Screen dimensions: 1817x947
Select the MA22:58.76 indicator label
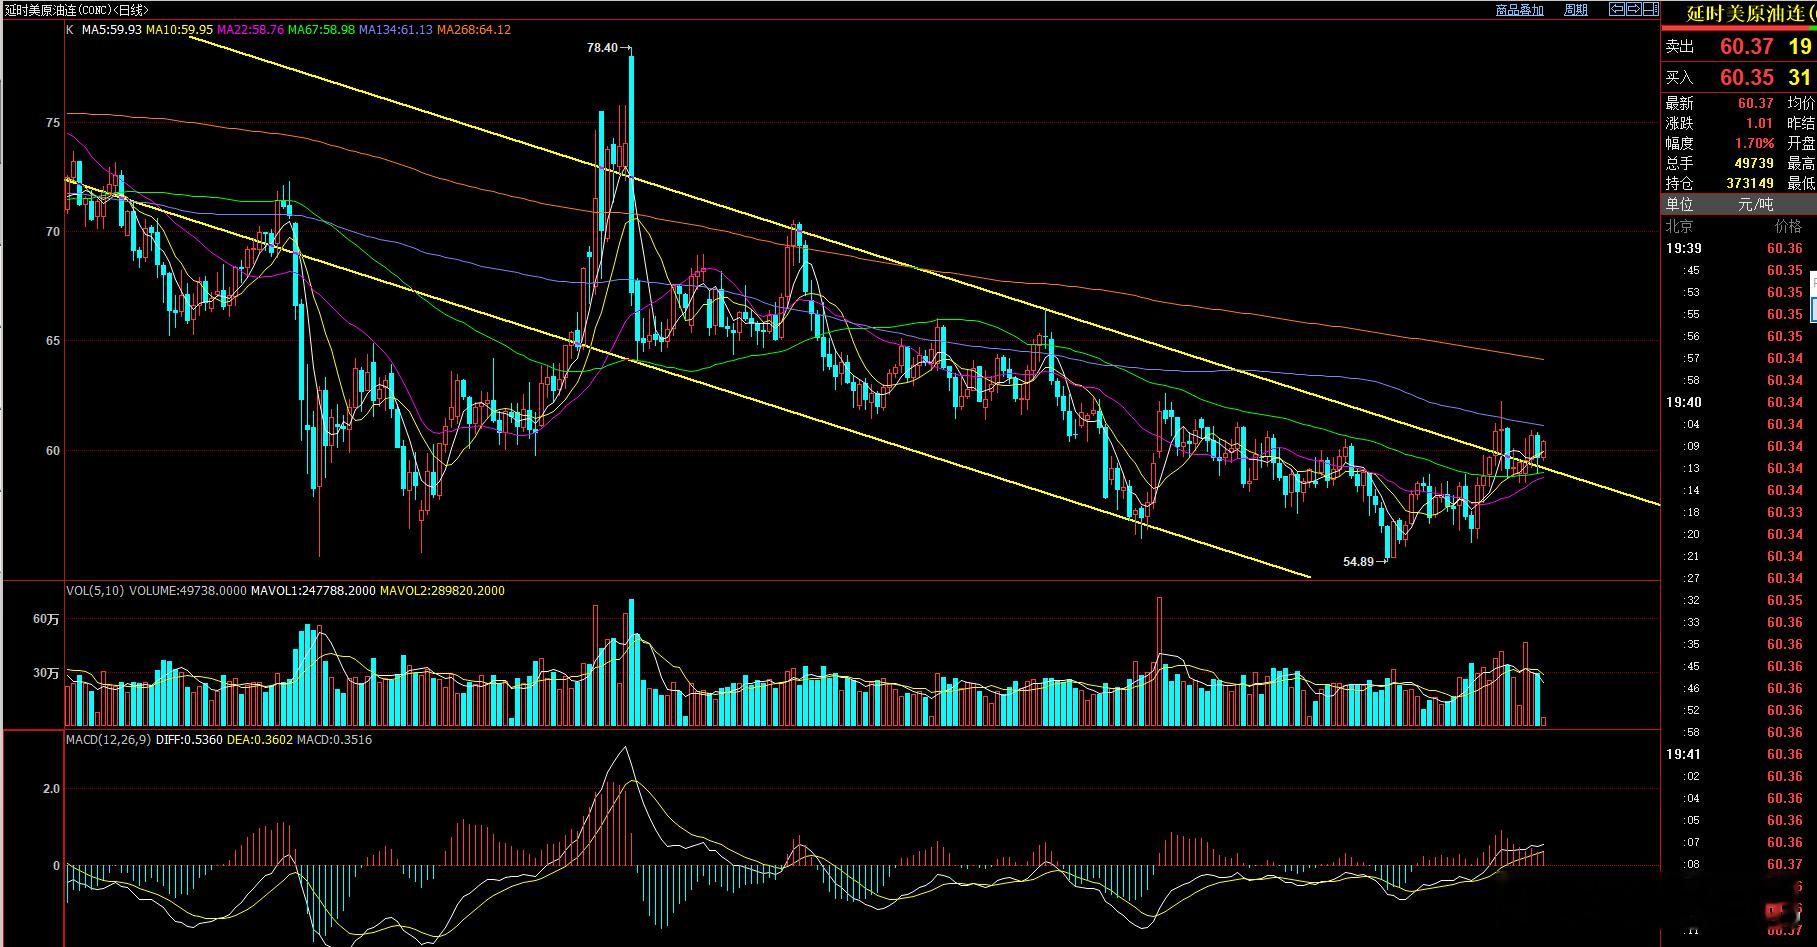[x=251, y=30]
